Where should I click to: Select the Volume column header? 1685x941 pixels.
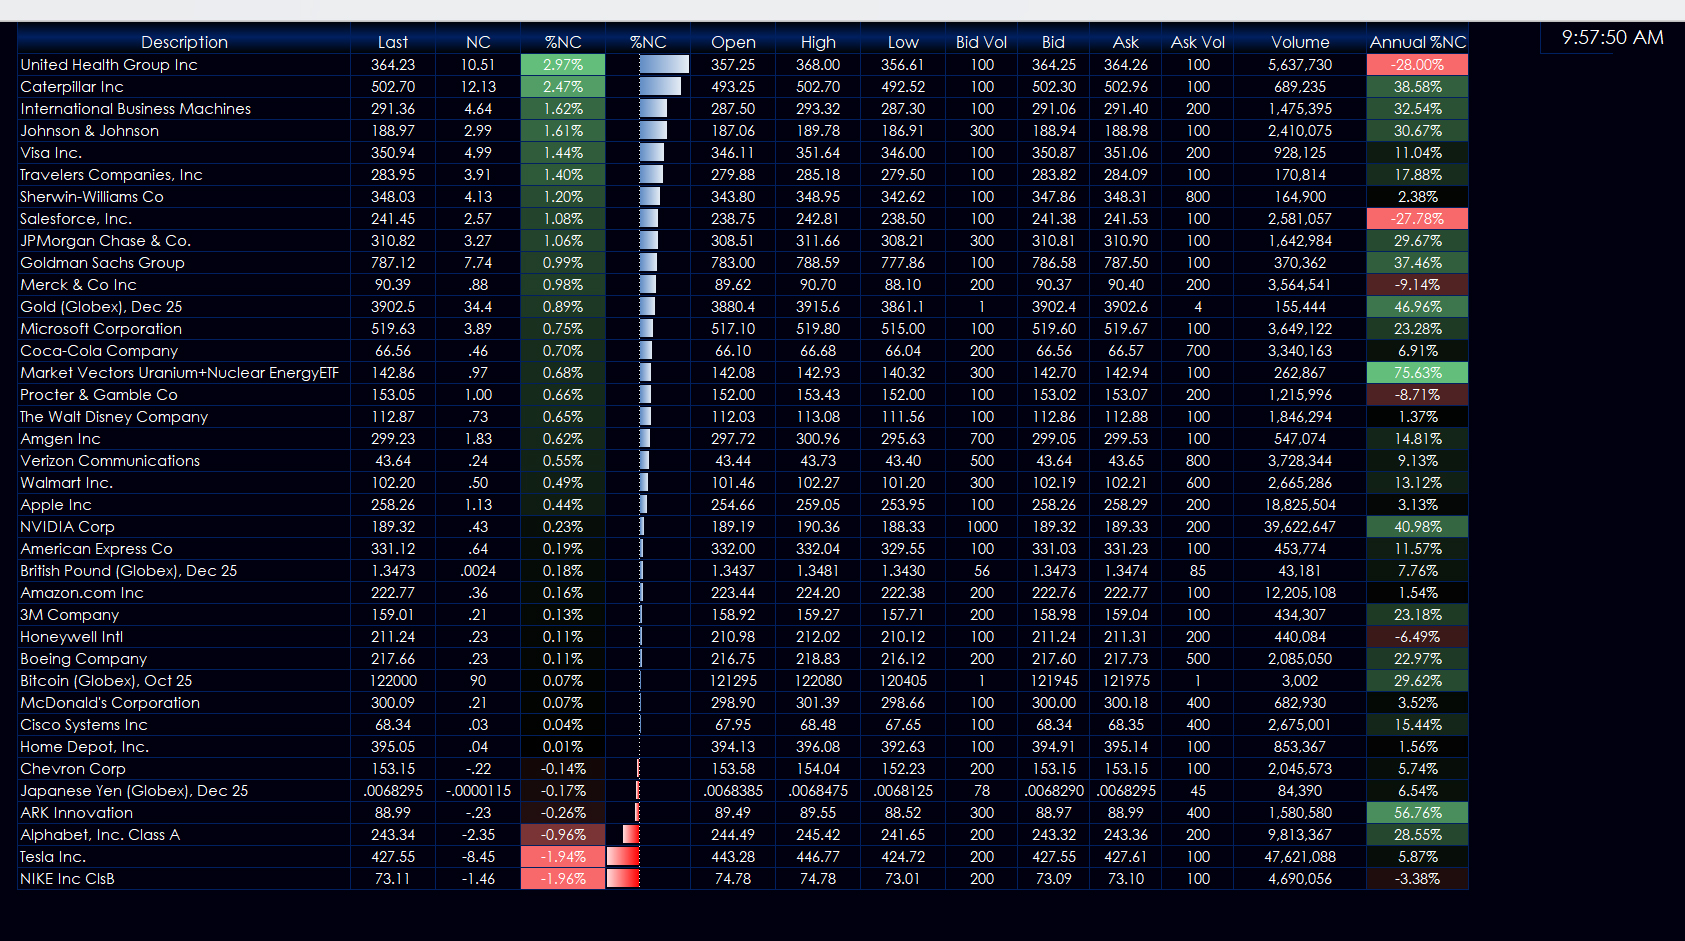tap(1299, 42)
